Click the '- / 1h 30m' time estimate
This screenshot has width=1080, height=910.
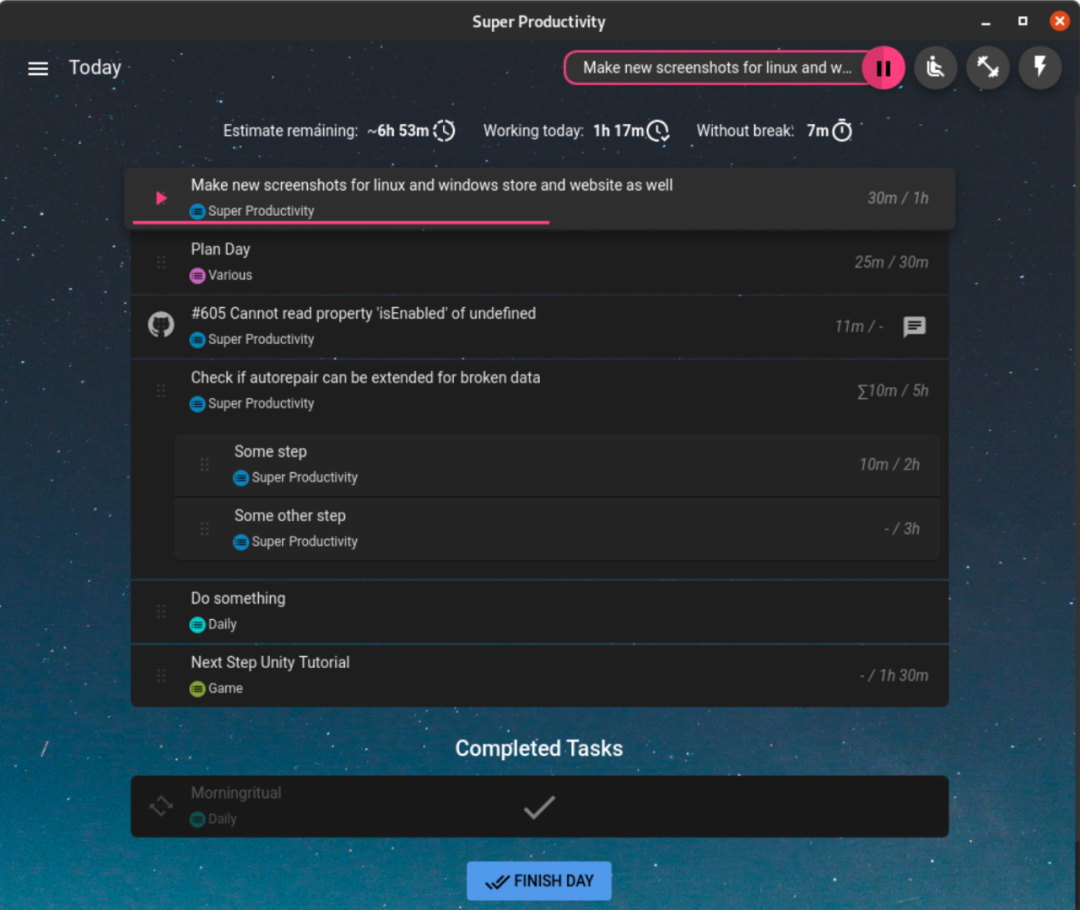click(894, 675)
